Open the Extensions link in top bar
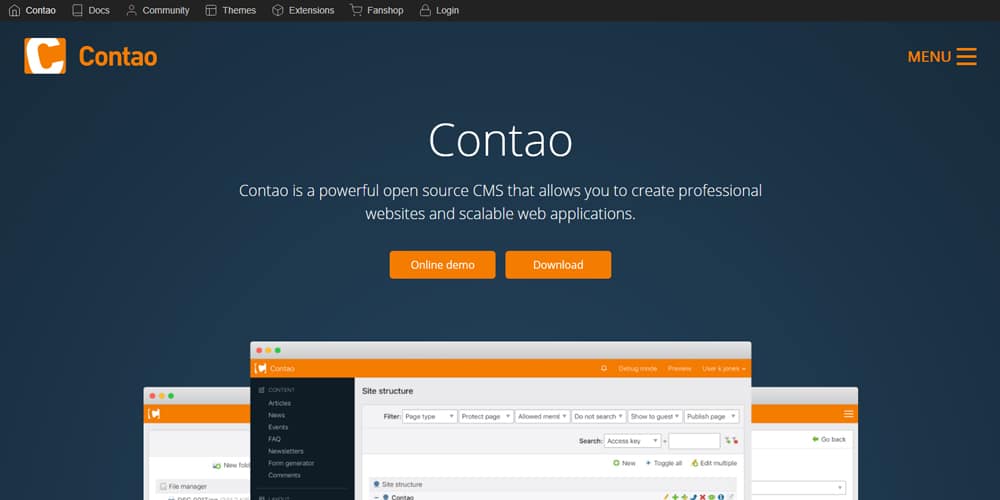This screenshot has height=500, width=1000. click(x=311, y=10)
